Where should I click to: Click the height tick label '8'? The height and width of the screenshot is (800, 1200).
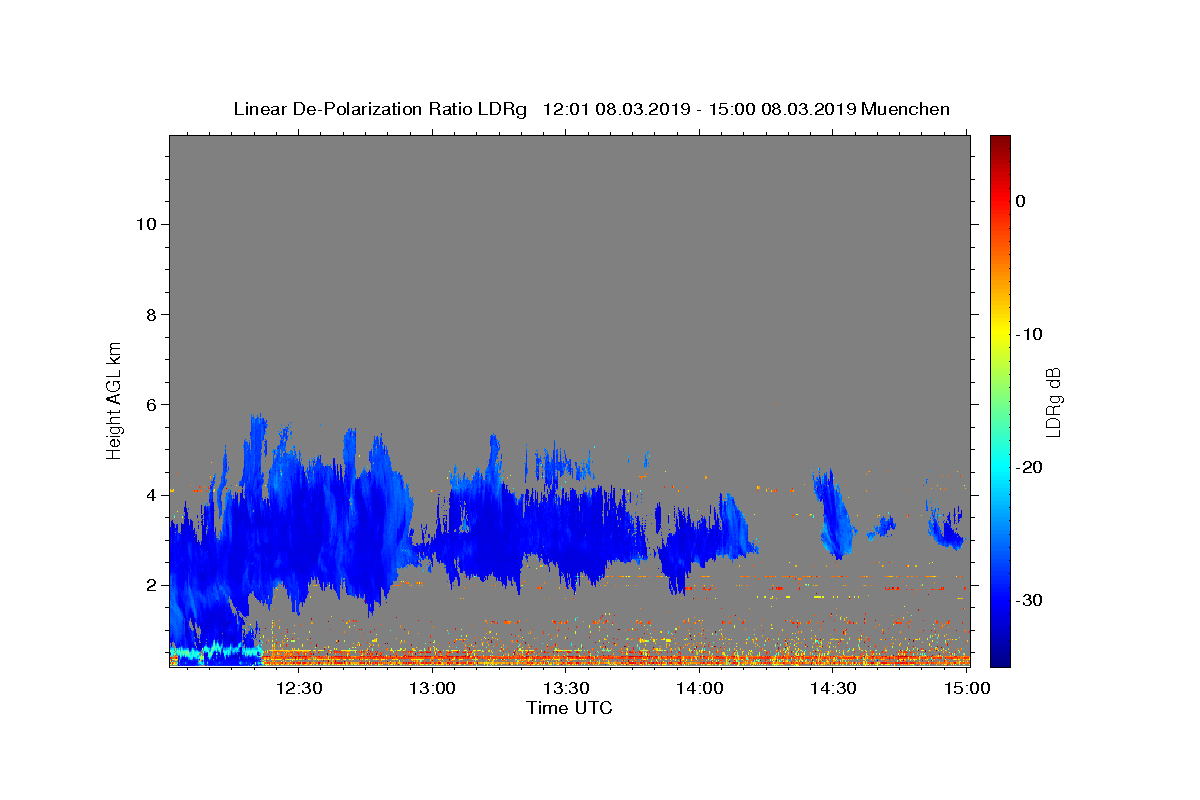pyautogui.click(x=150, y=314)
